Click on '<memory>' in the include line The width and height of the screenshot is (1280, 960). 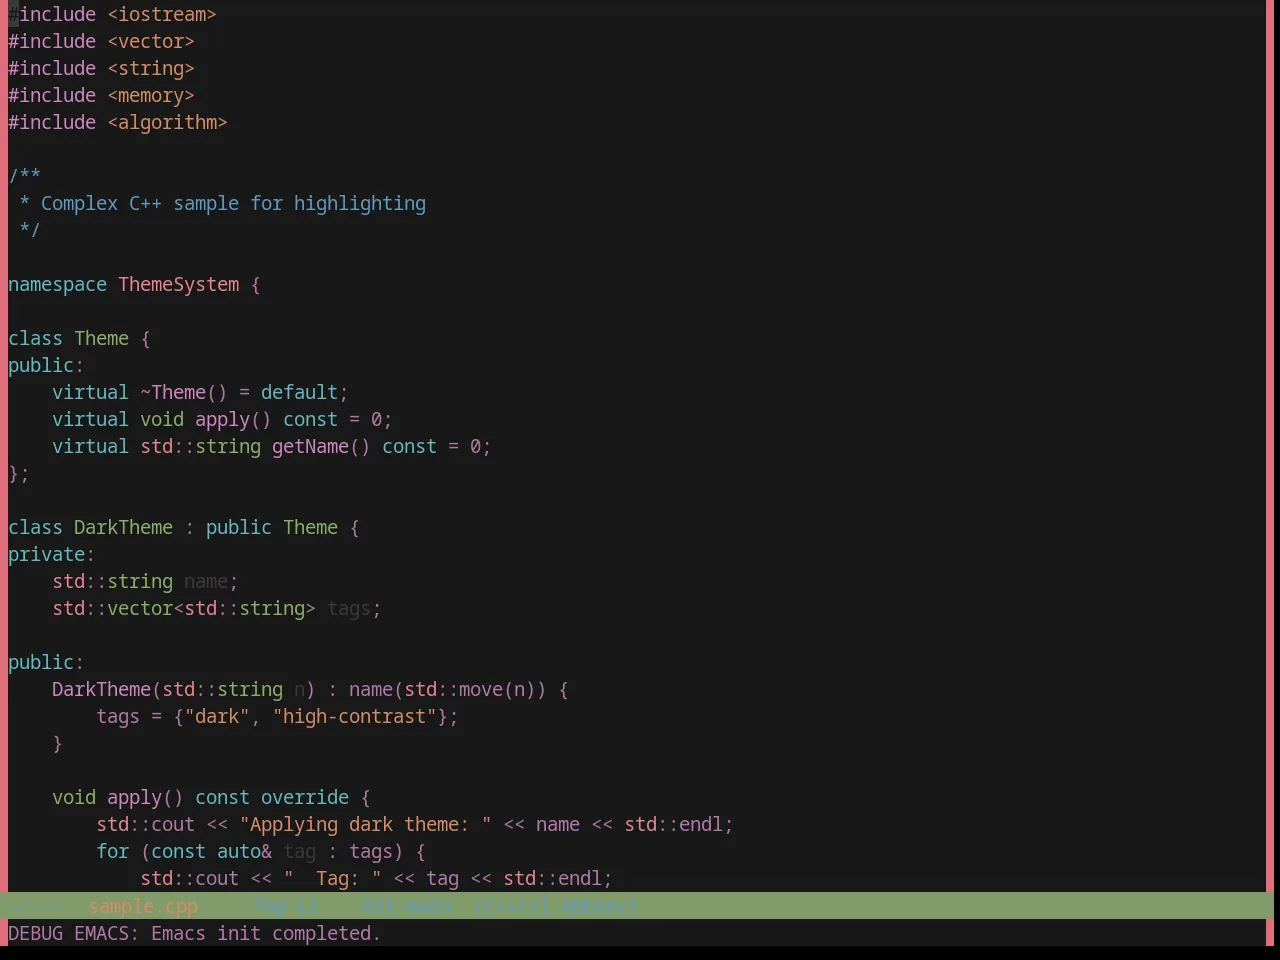tap(151, 95)
